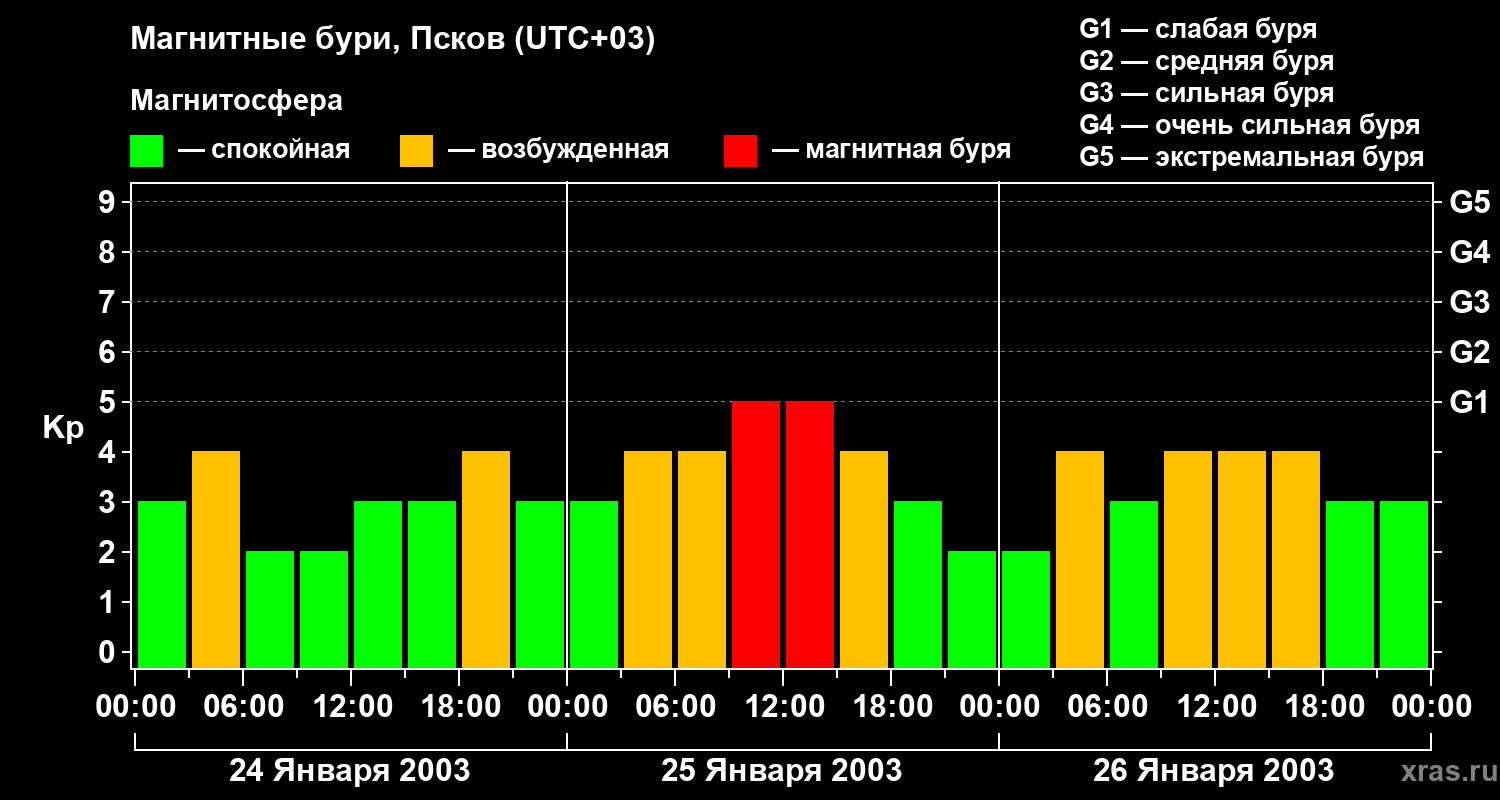
Task: Click the 18:00 time label under 26 Января
Action: 1323,707
